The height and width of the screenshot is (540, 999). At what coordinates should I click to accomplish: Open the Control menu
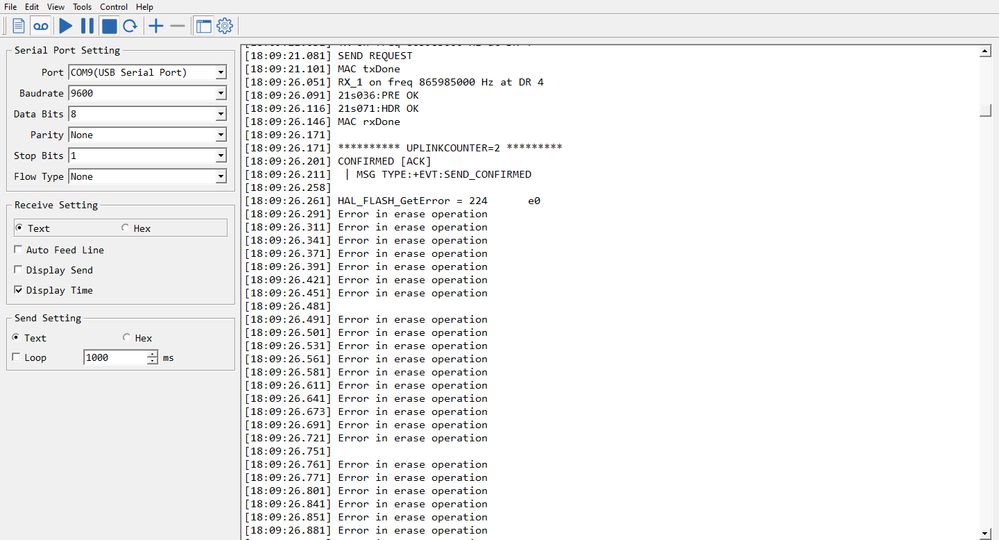coord(113,7)
